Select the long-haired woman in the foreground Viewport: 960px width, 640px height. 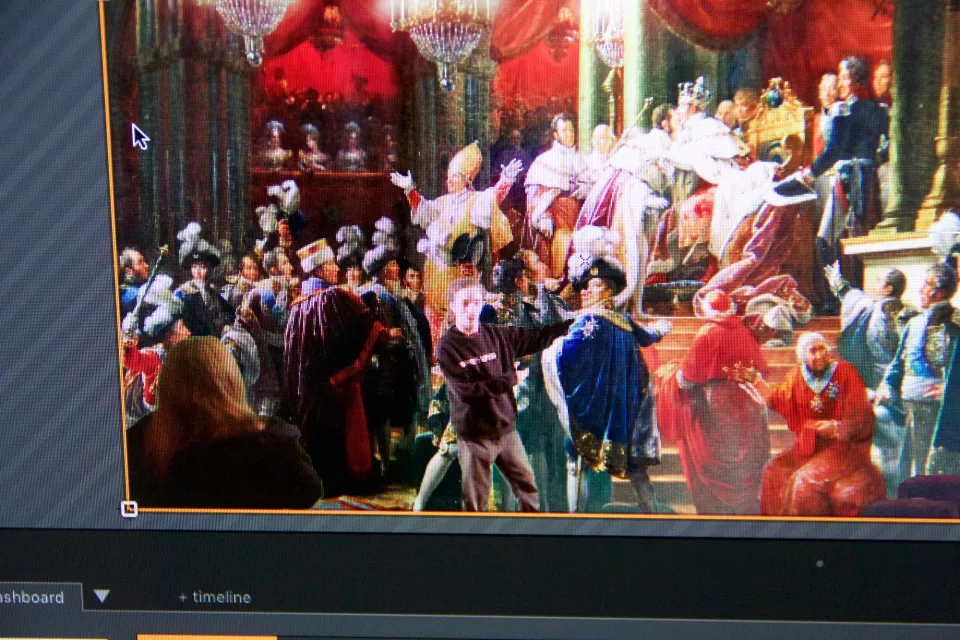point(215,425)
